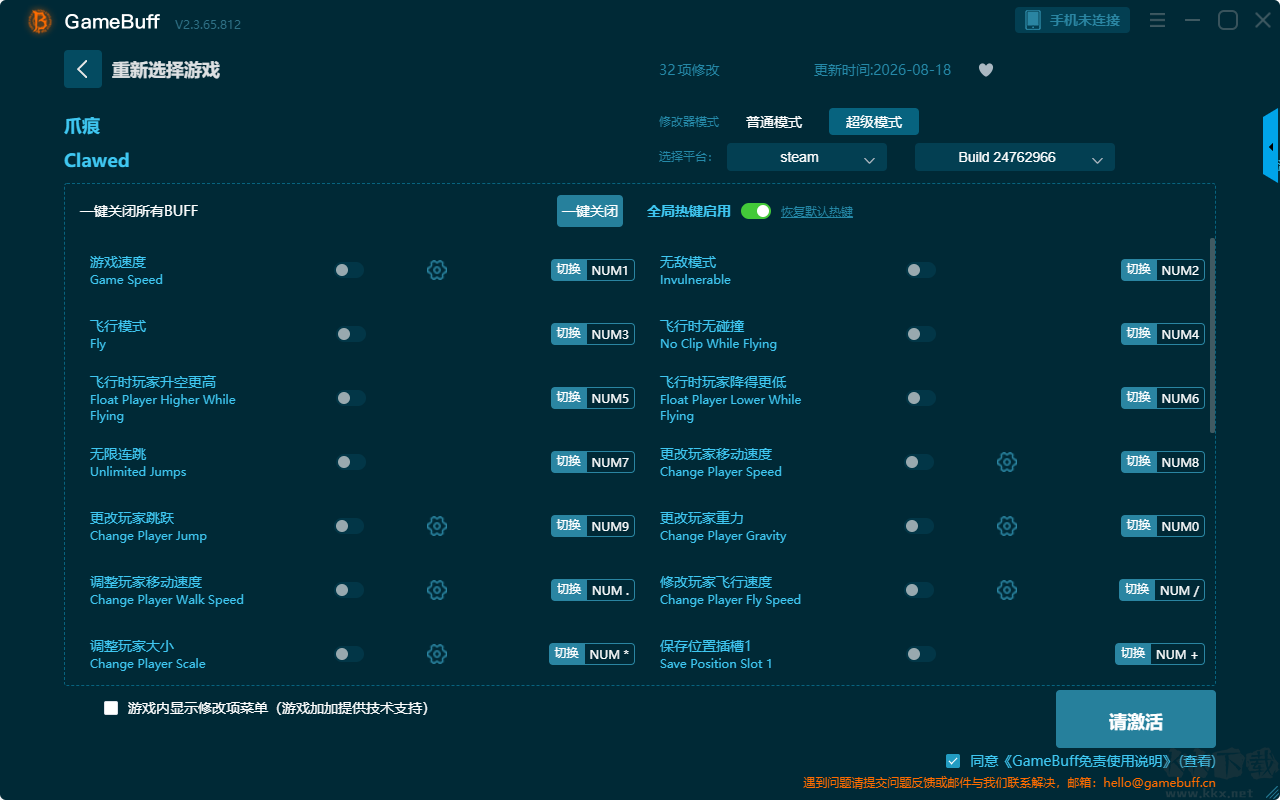
Task: Go back with the arrow button
Action: tap(83, 70)
